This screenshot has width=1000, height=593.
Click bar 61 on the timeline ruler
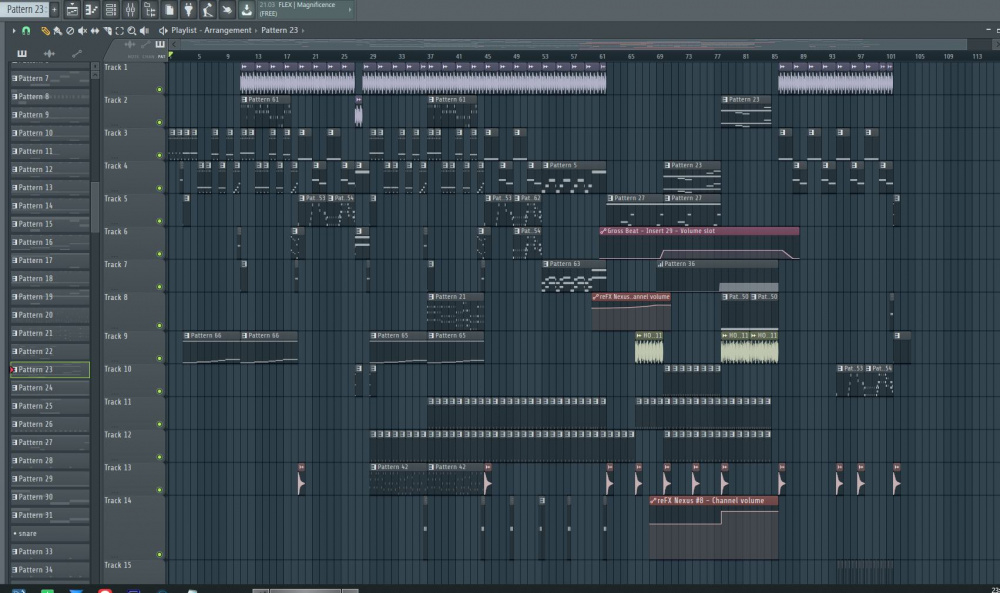[602, 56]
